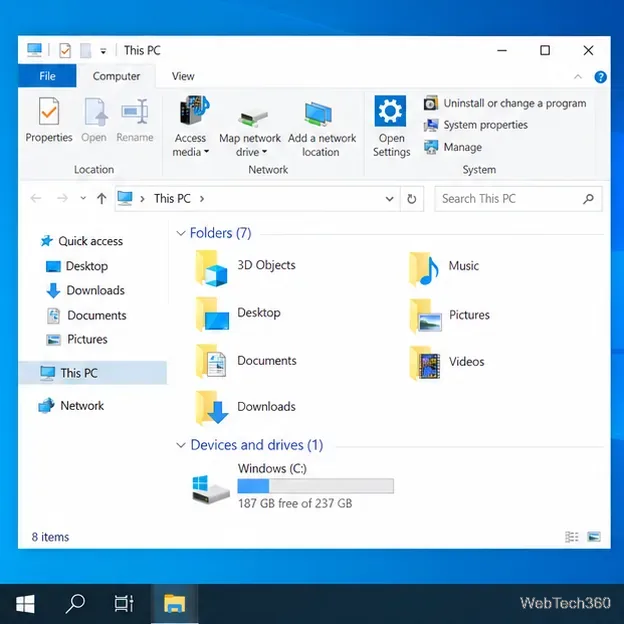
Task: Click New folder in Quick Access Toolbar
Action: tap(86, 51)
